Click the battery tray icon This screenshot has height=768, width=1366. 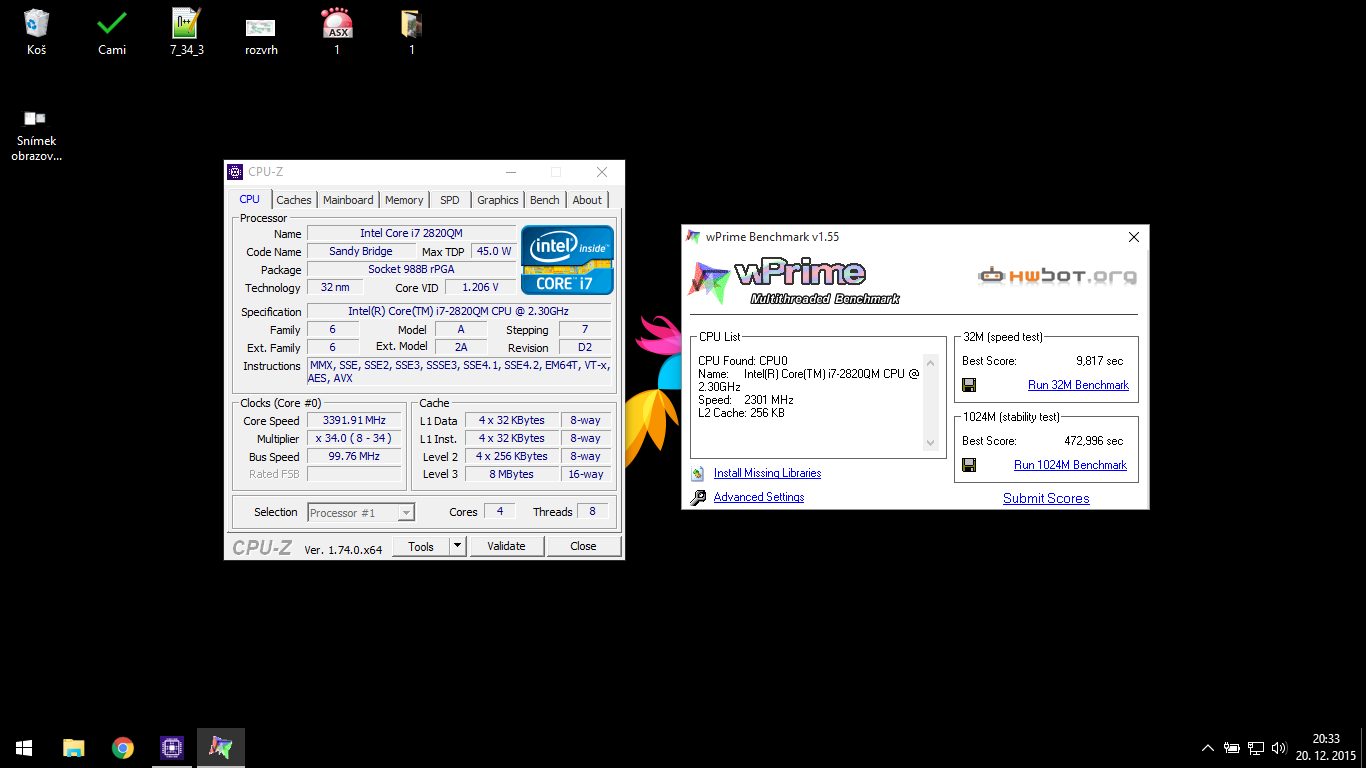[x=1232, y=748]
